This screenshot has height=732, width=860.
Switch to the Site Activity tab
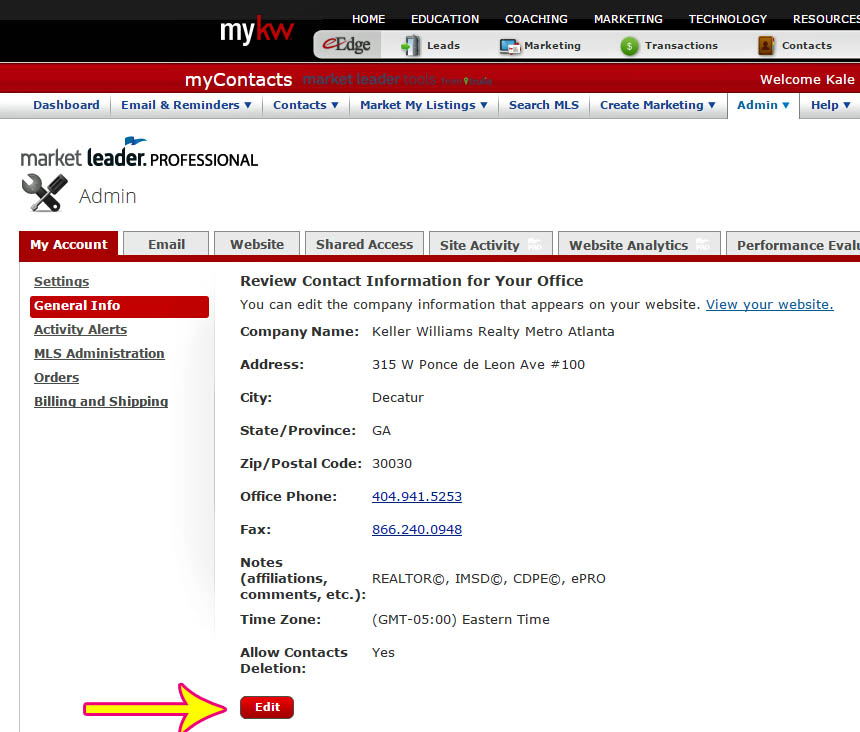(x=491, y=244)
